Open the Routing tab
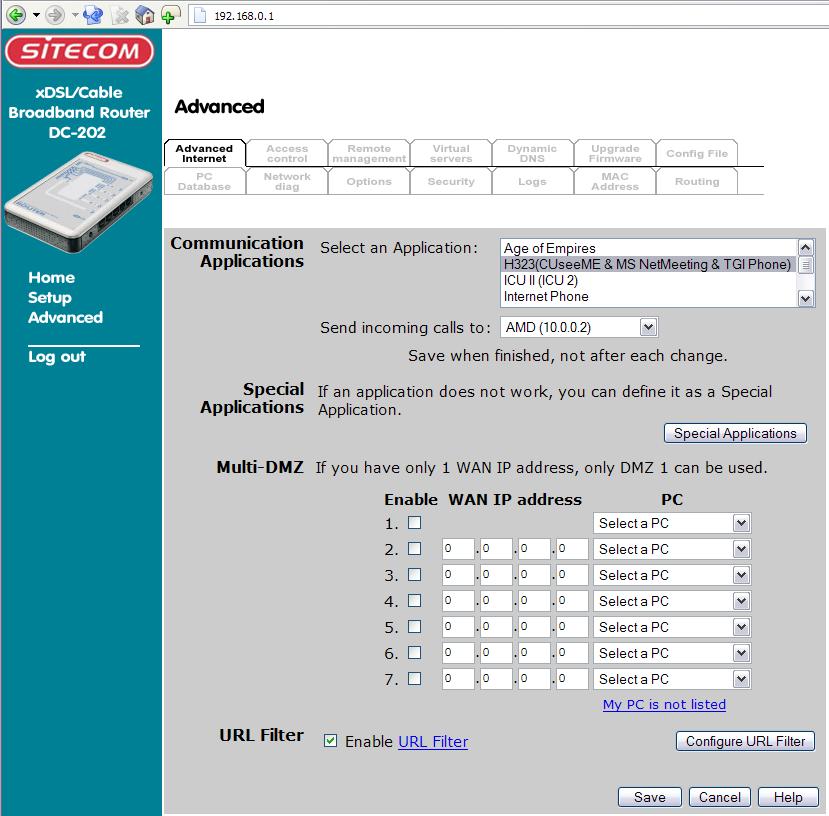The width and height of the screenshot is (829, 816). (697, 181)
